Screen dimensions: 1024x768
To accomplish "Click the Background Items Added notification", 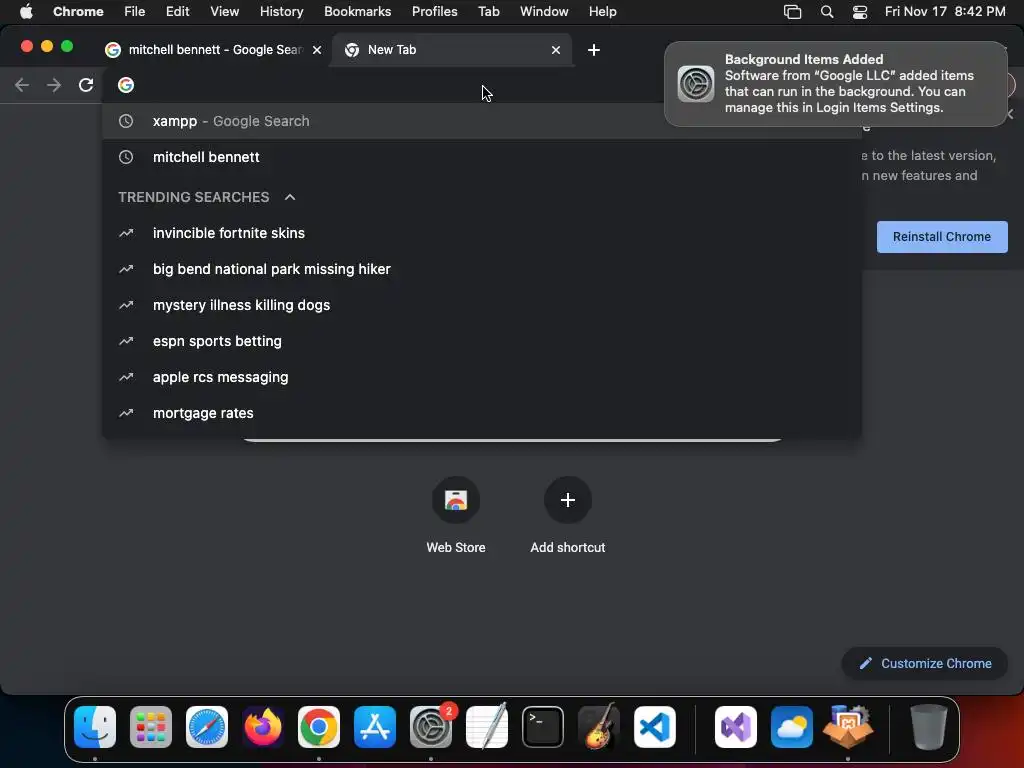I will coord(835,84).
